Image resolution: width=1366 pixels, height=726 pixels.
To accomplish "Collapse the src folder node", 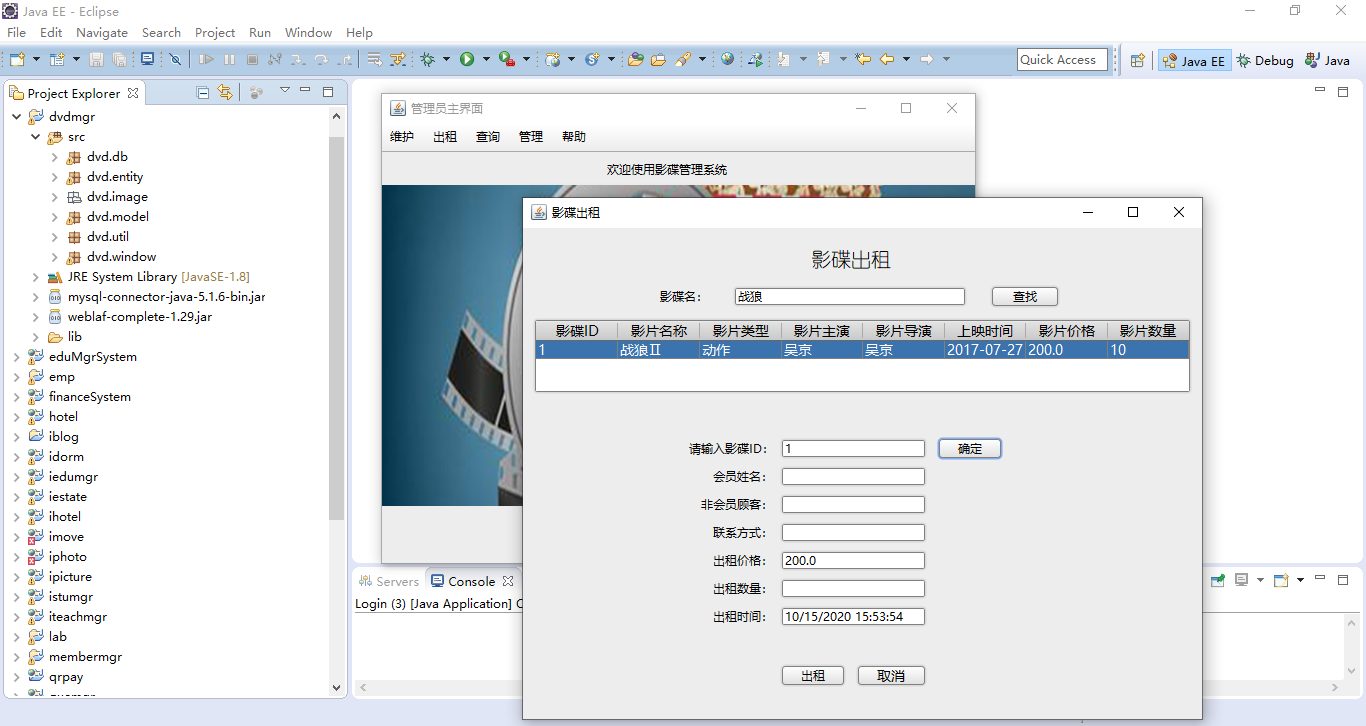I will [35, 137].
